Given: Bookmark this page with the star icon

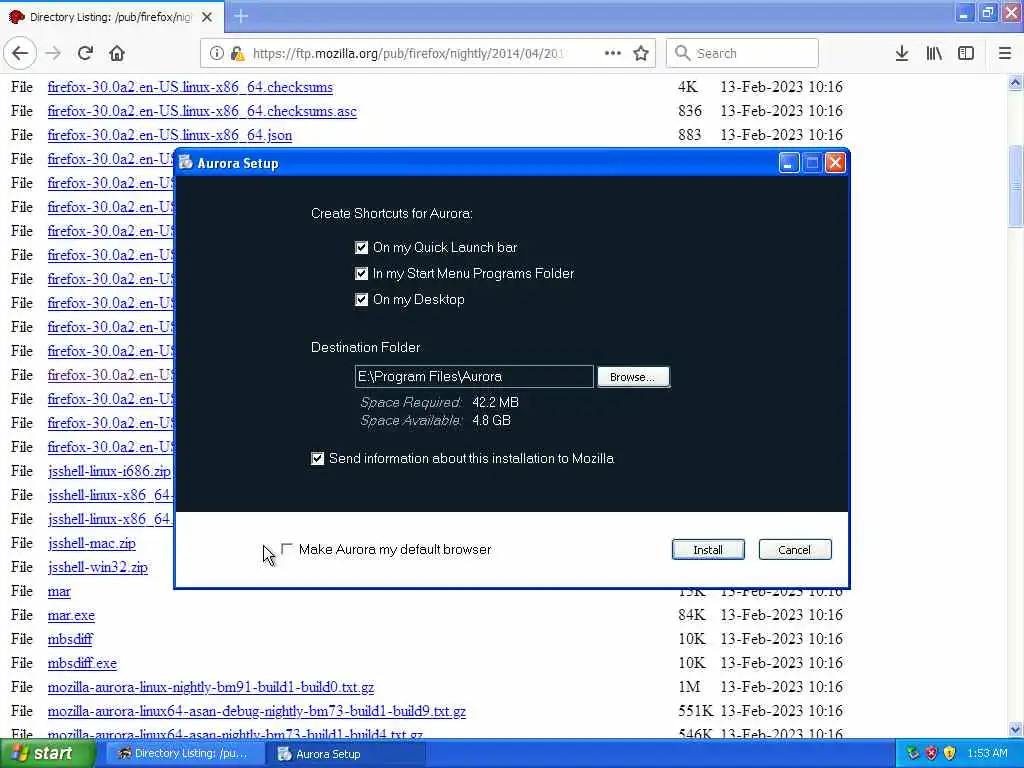Looking at the screenshot, I should [x=641, y=54].
